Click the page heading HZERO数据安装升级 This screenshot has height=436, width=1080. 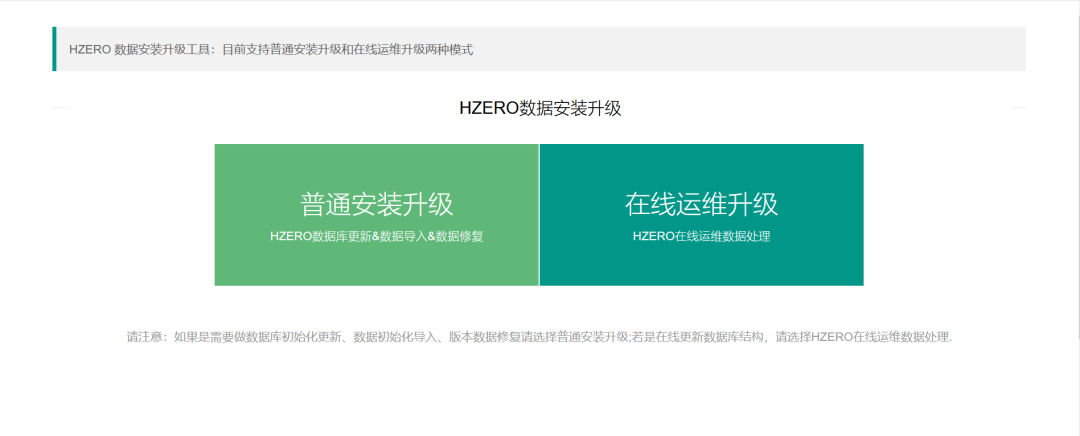tap(540, 109)
